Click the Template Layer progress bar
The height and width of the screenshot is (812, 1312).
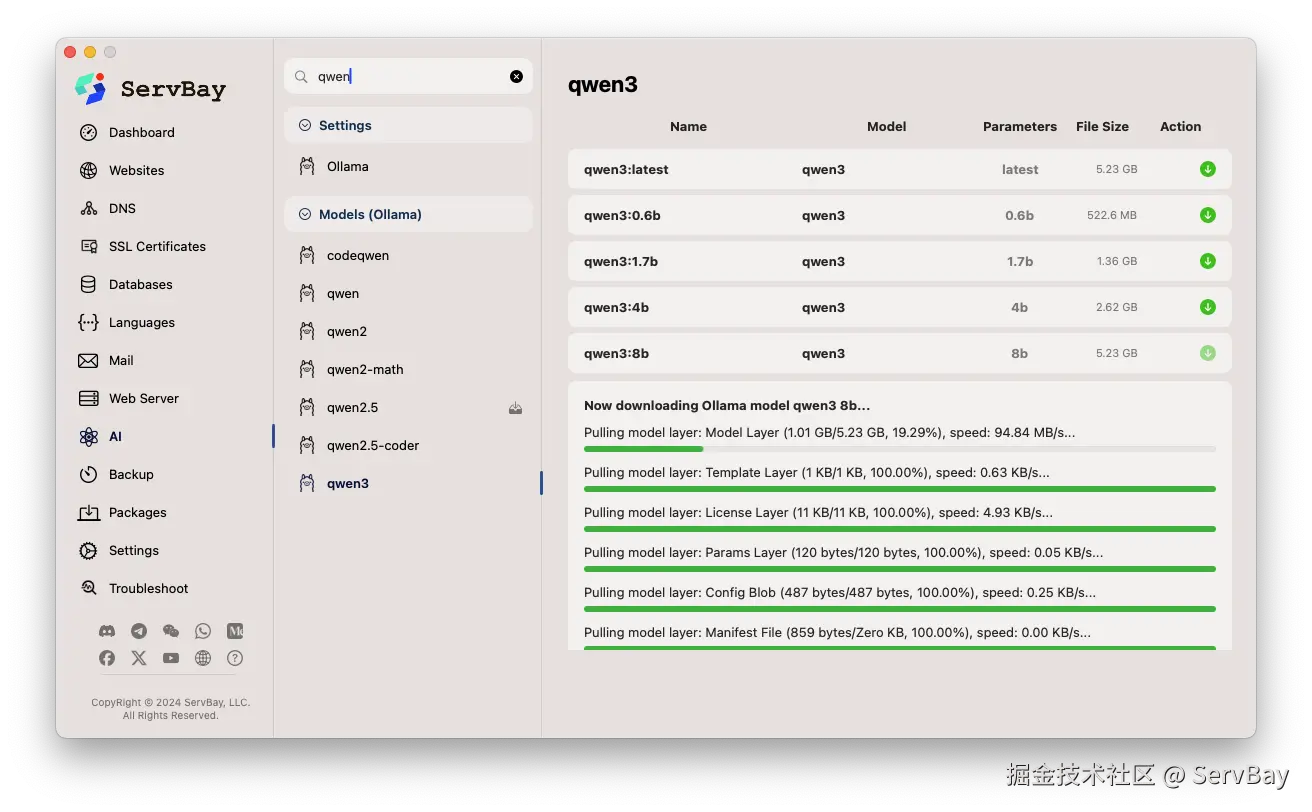pyautogui.click(x=900, y=489)
